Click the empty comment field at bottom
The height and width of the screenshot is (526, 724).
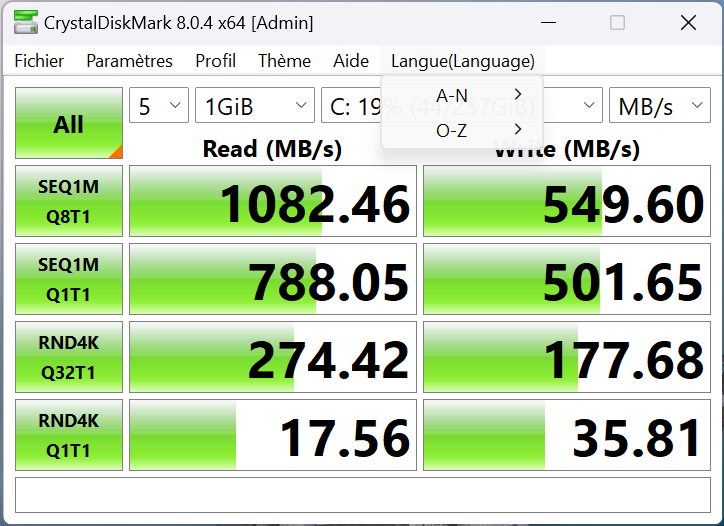coord(363,495)
